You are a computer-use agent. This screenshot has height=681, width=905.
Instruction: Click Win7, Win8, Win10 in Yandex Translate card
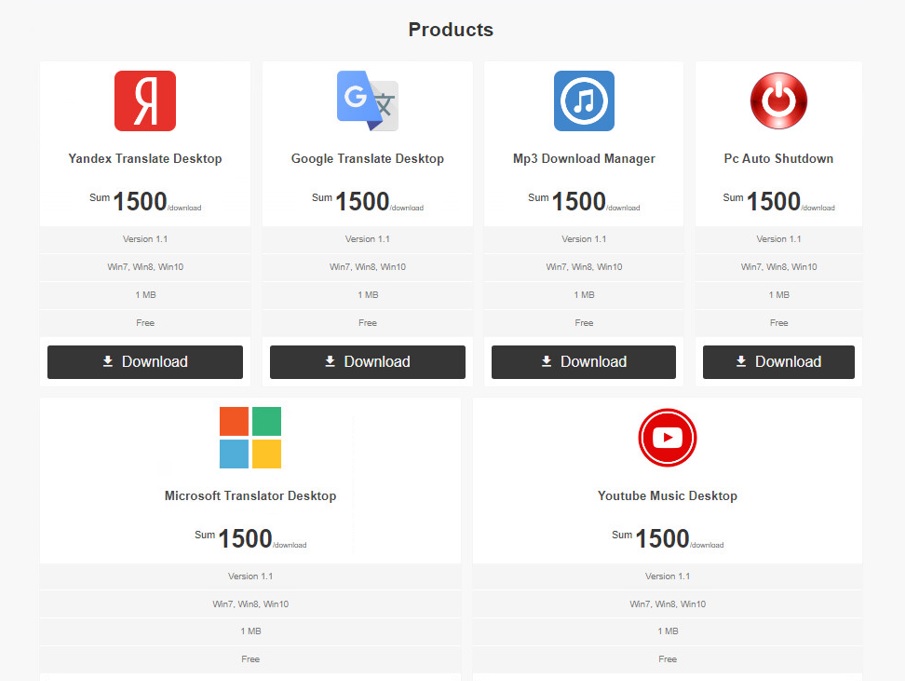point(145,267)
